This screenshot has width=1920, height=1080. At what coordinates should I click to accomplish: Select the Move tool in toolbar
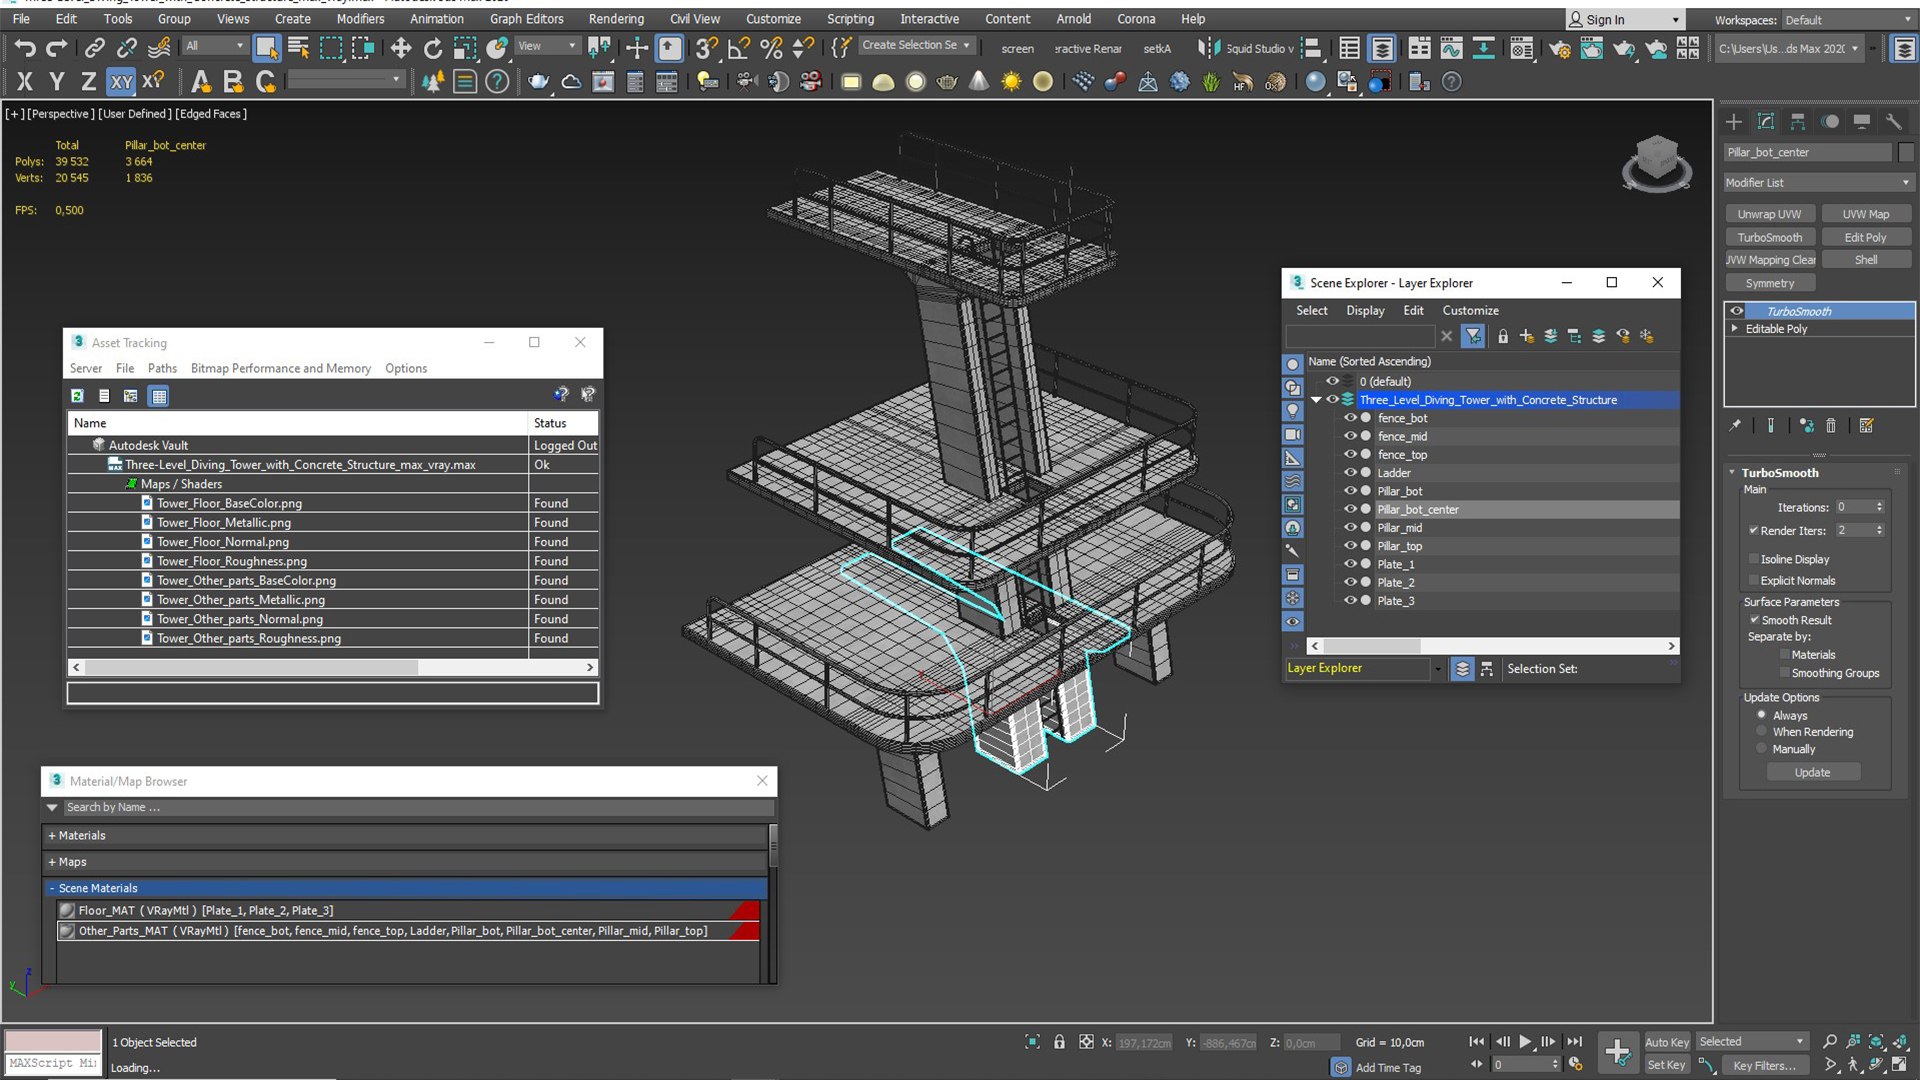tap(400, 47)
